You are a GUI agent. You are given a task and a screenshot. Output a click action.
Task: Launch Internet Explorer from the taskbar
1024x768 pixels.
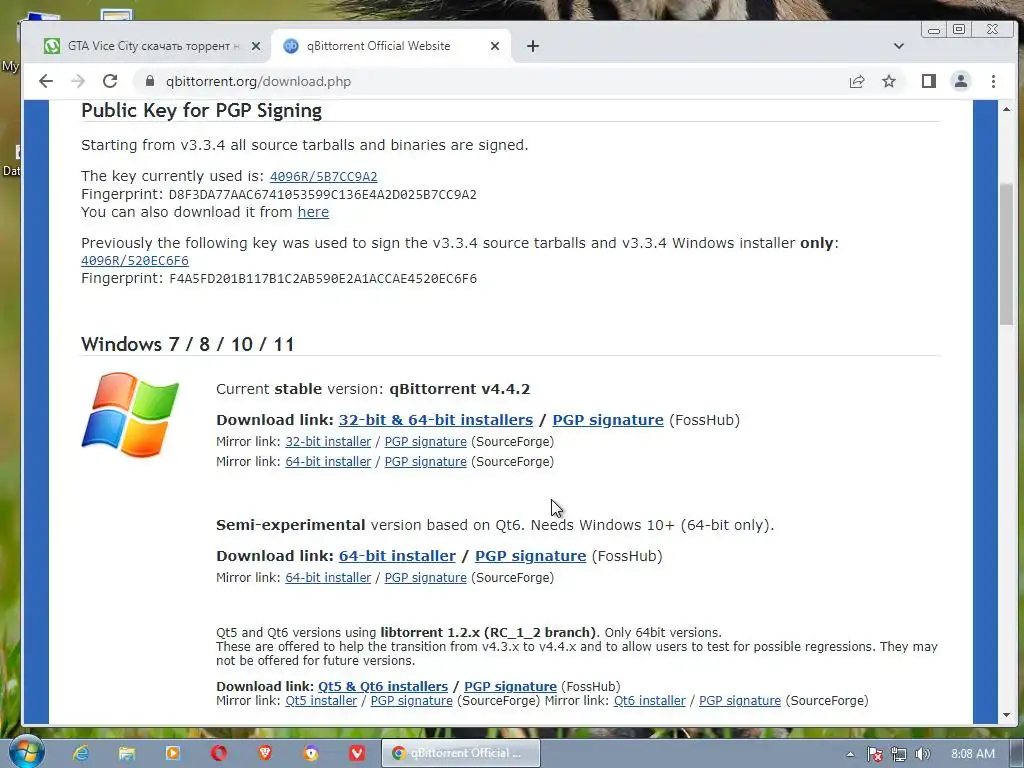(80, 753)
